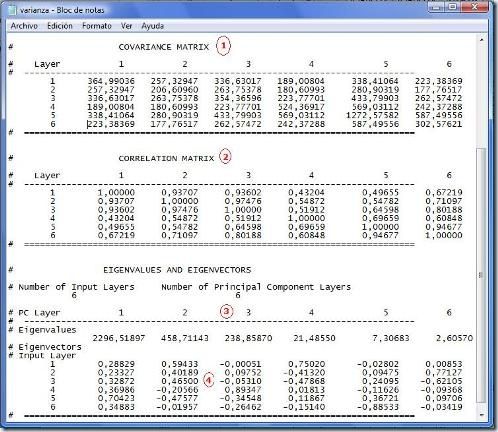498x432 pixels.
Task: Click correlation value 0,54872 in row 2
Action: [306, 201]
